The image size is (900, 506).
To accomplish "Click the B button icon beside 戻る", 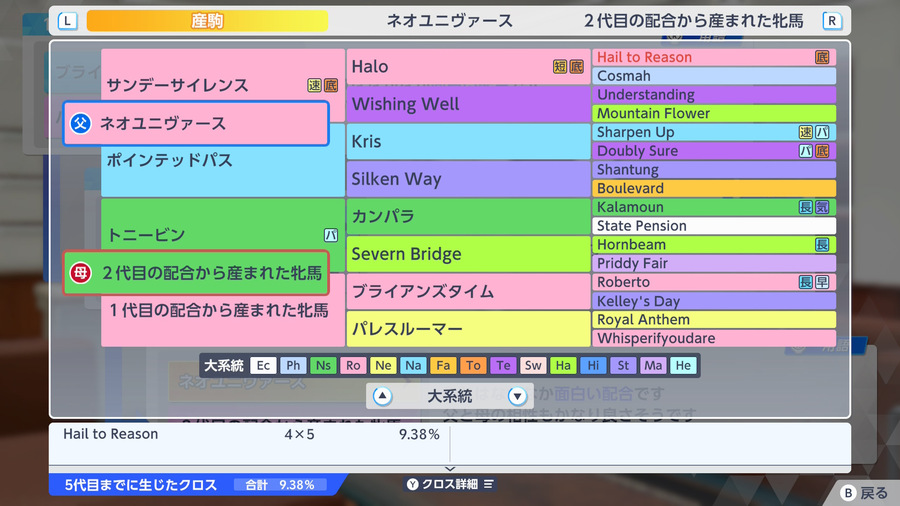I will (848, 492).
